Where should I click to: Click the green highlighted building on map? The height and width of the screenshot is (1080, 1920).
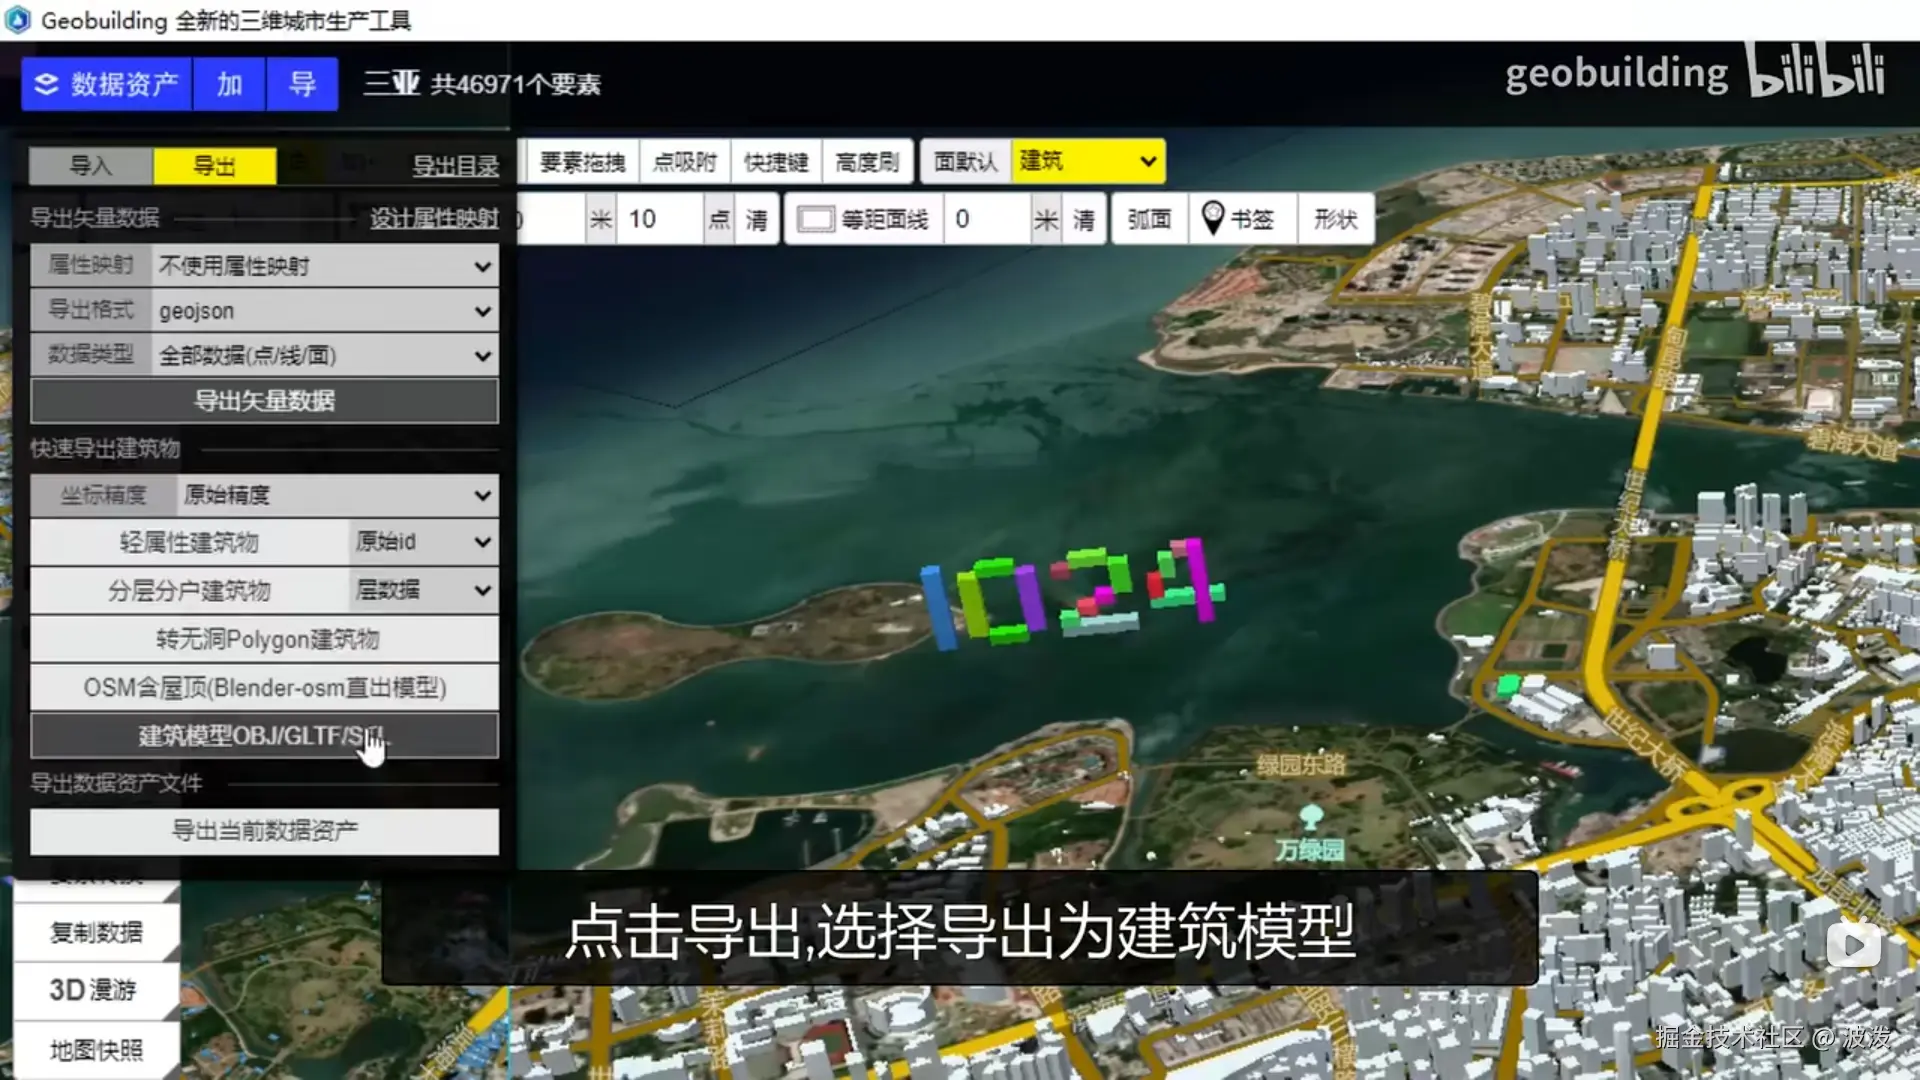pyautogui.click(x=1507, y=685)
